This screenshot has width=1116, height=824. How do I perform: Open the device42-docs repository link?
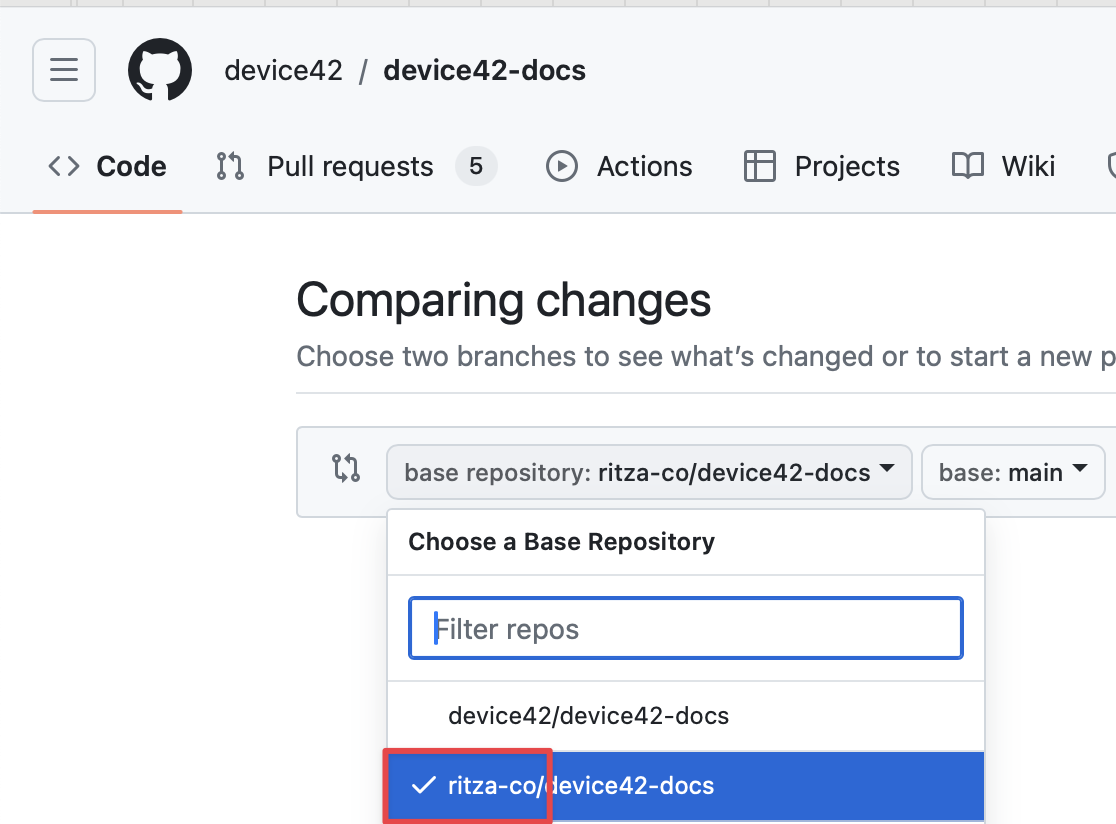(484, 71)
